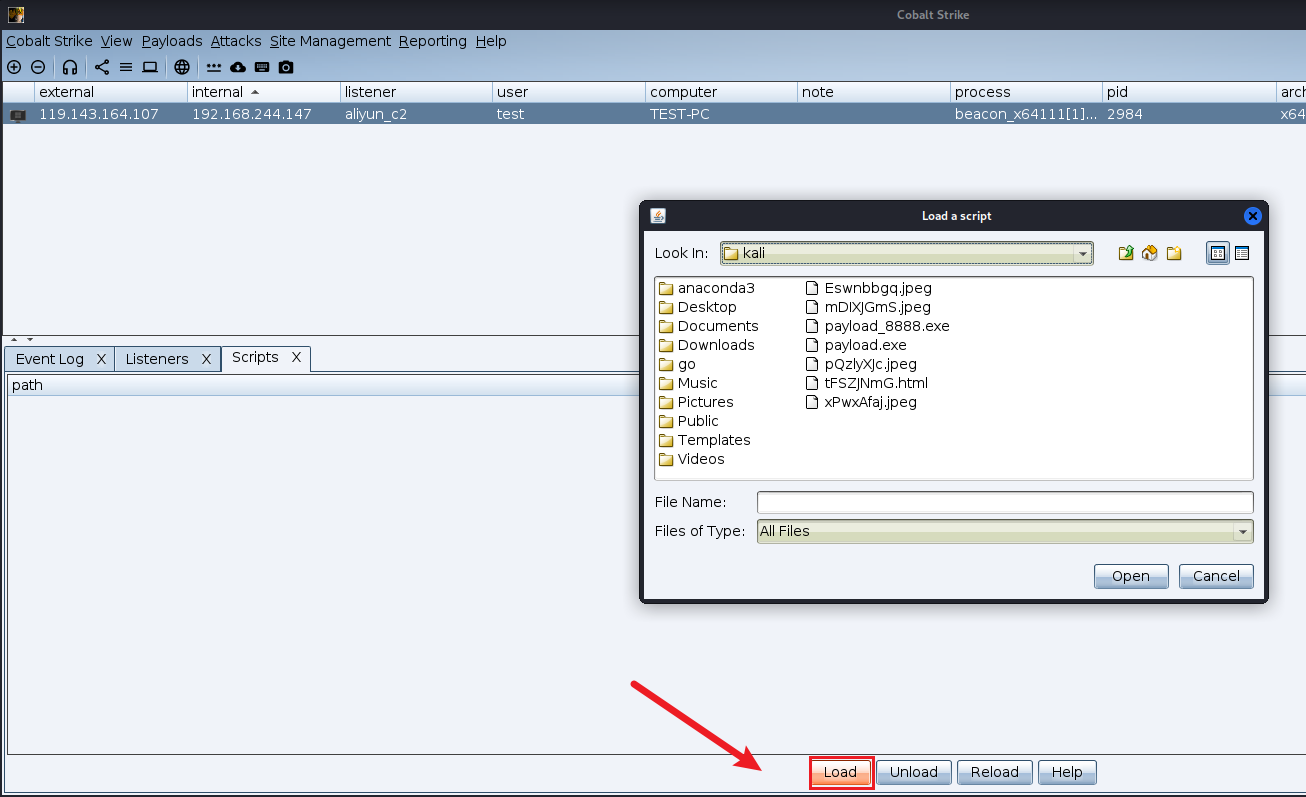Select session cell 119.143.164.107

pyautogui.click(x=99, y=114)
